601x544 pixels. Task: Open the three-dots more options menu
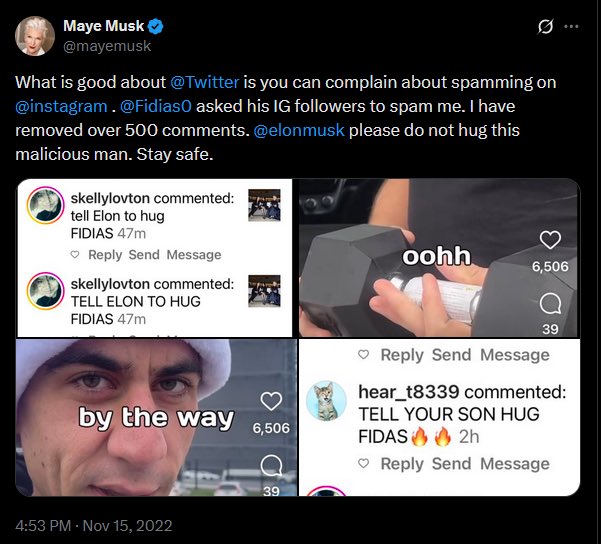pos(572,27)
